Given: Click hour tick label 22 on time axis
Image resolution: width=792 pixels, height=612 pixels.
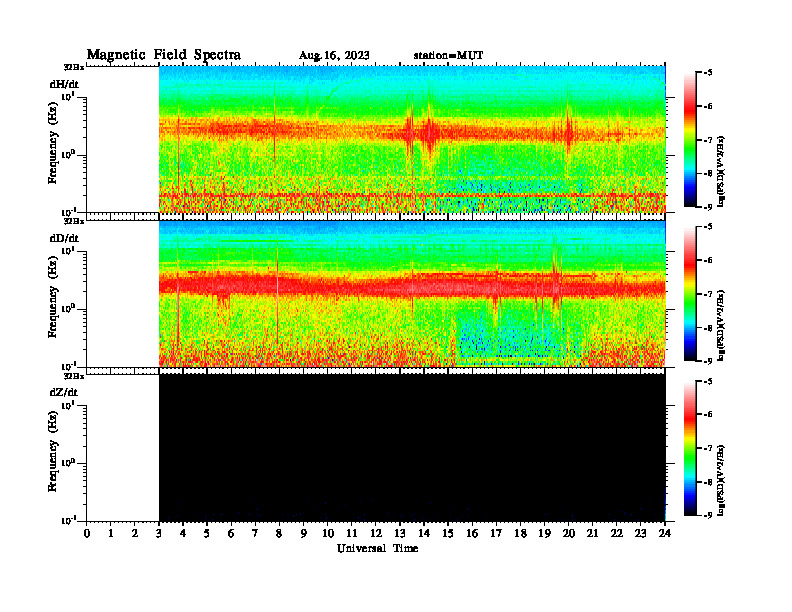Looking at the screenshot, I should point(617,534).
